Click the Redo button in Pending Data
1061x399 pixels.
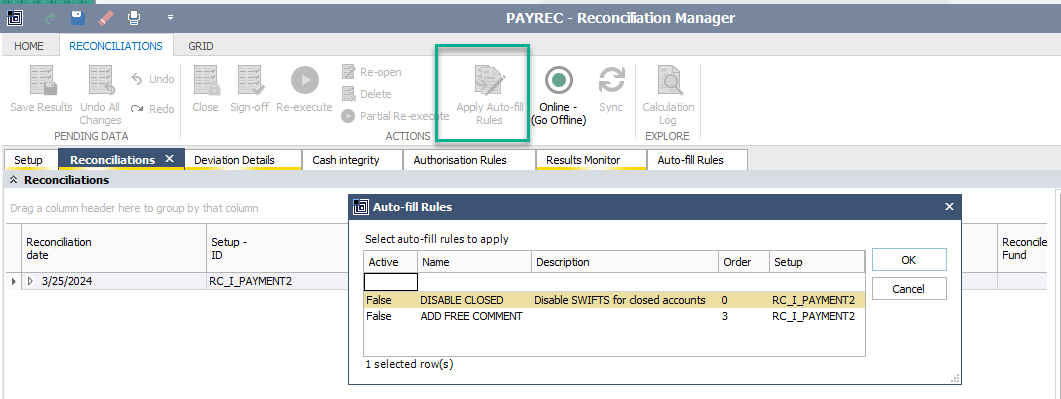tap(152, 109)
